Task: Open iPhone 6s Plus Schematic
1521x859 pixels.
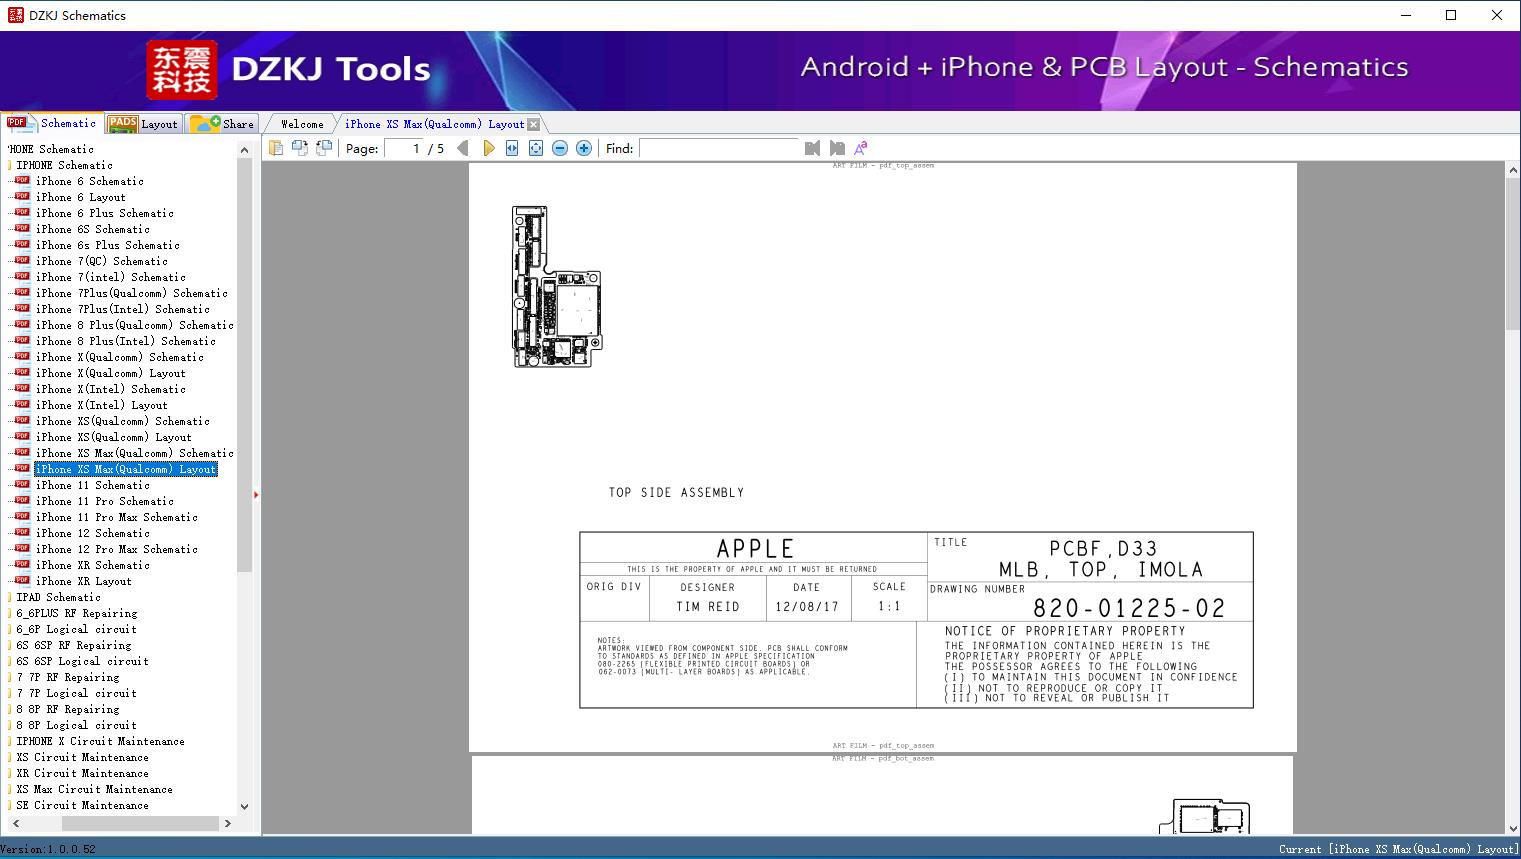Action: tap(108, 245)
